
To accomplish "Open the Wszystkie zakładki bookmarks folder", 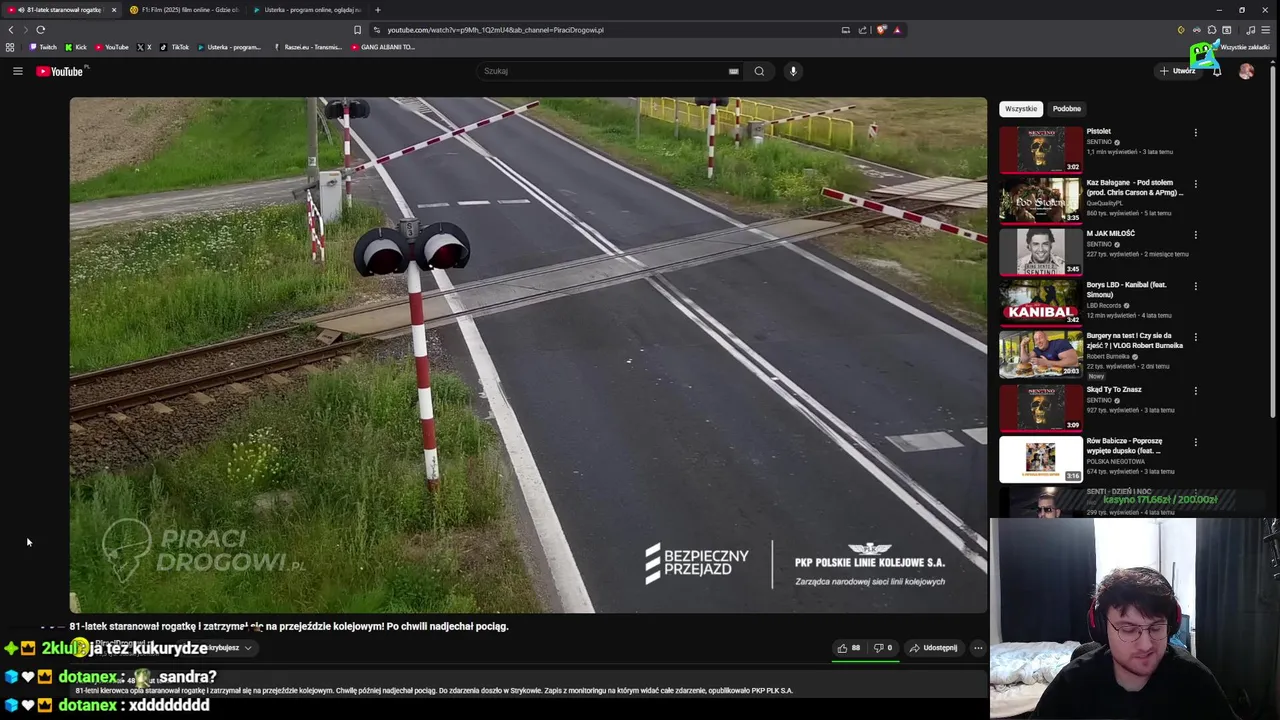I will [x=1240, y=47].
